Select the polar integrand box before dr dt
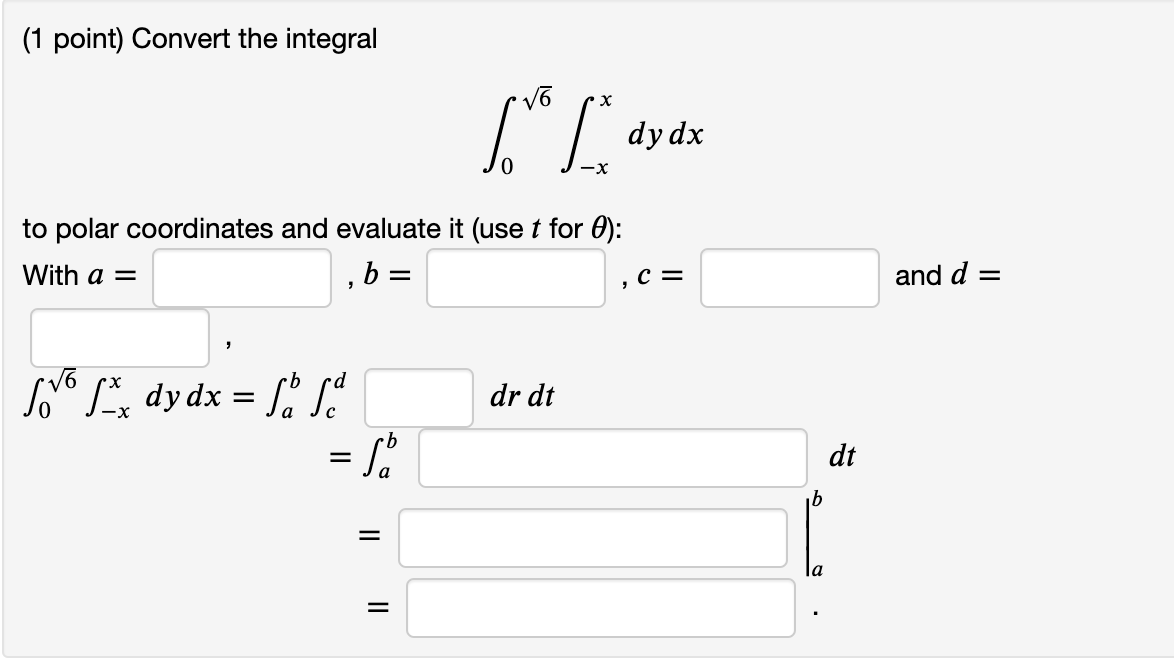Image resolution: width=1174 pixels, height=660 pixels. (417, 397)
